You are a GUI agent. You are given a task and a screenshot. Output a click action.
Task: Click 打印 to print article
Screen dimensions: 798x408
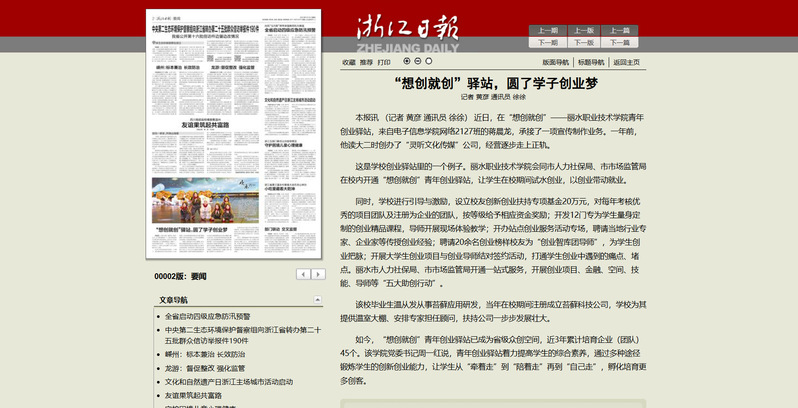384,63
